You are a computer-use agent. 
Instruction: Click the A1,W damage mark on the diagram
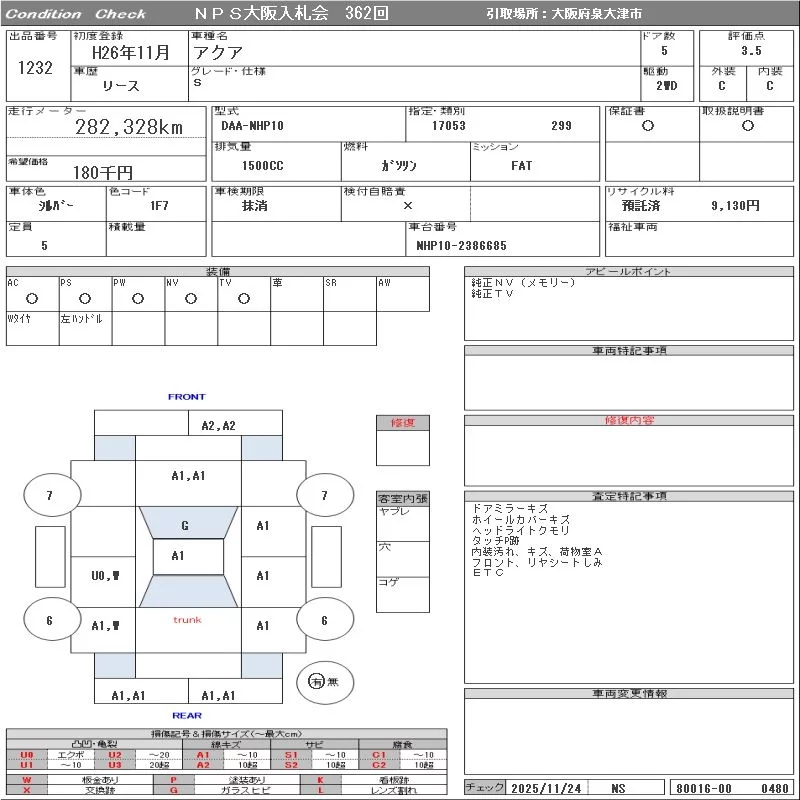105,626
